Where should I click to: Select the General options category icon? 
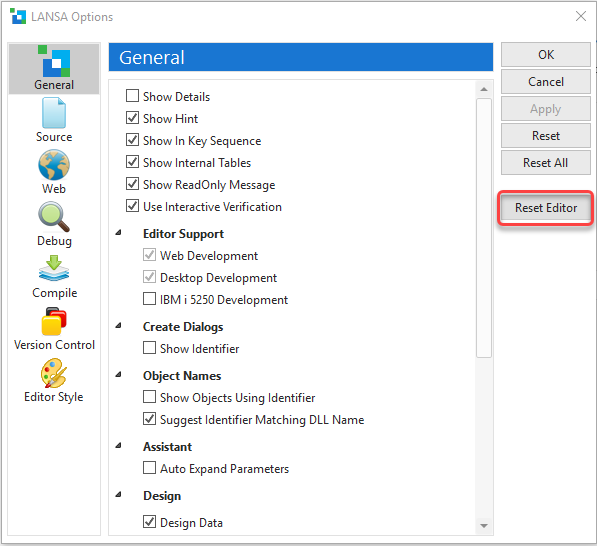pyautogui.click(x=54, y=62)
